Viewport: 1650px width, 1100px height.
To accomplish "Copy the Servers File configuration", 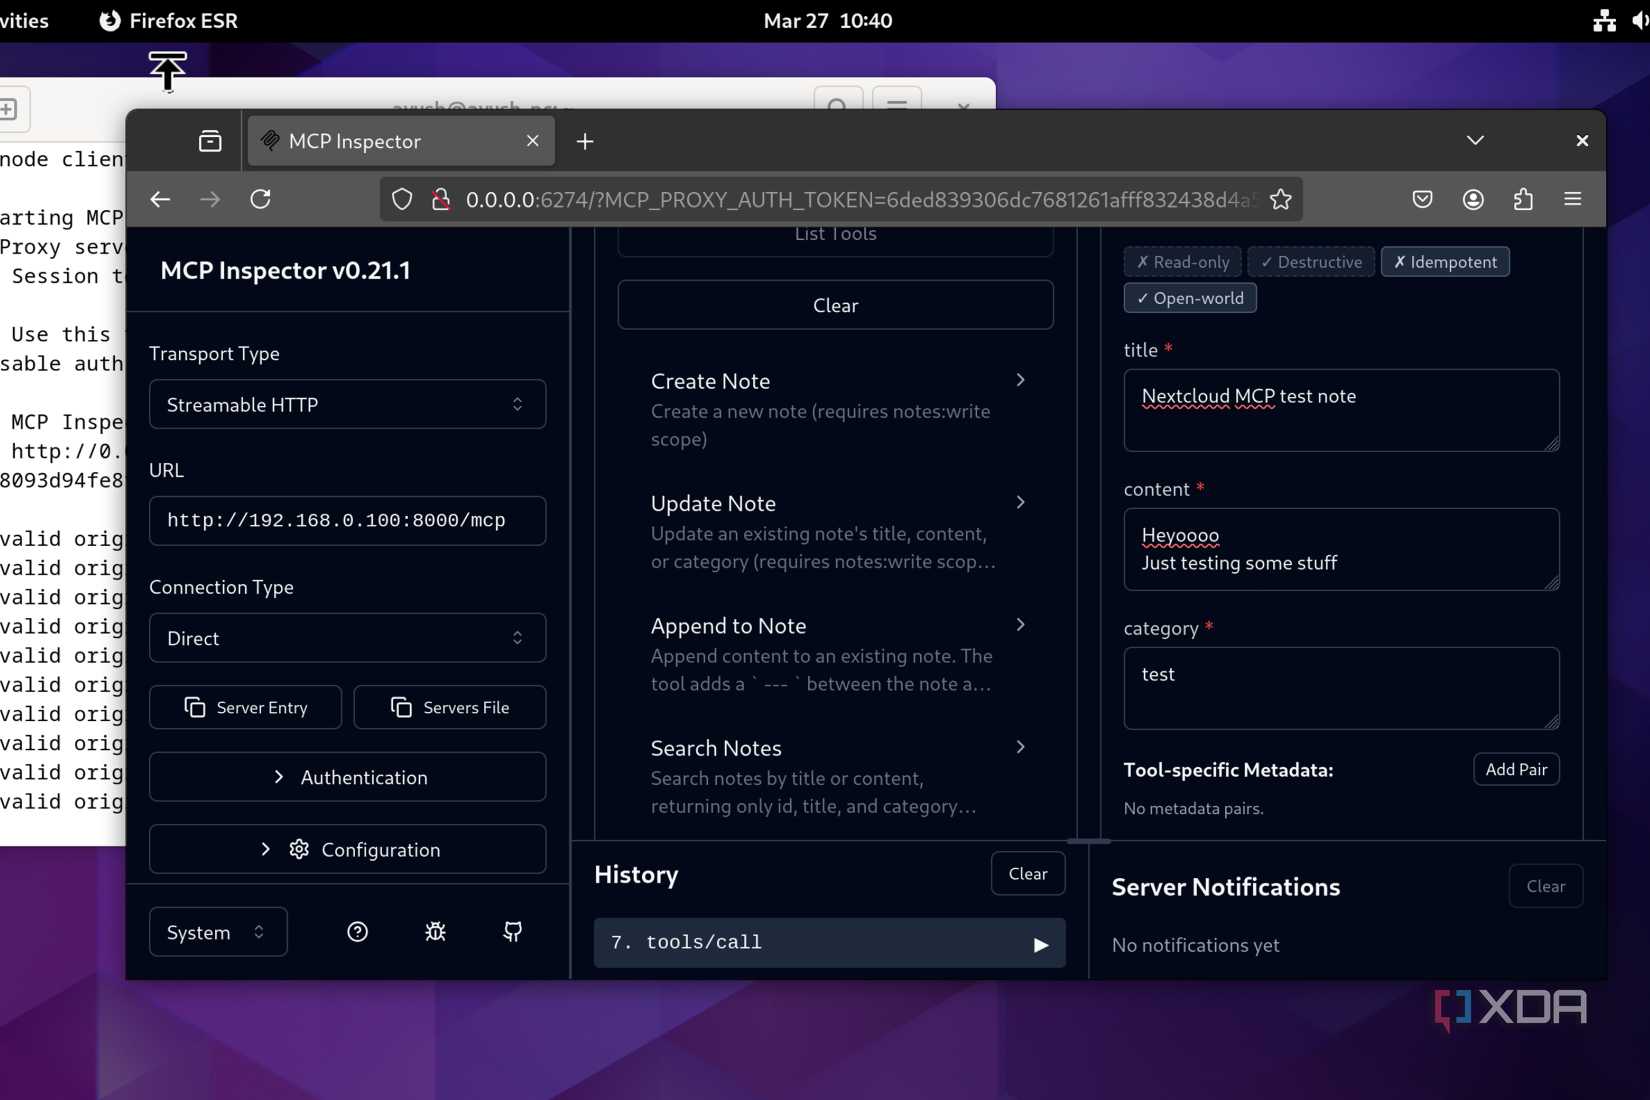I will click(450, 707).
